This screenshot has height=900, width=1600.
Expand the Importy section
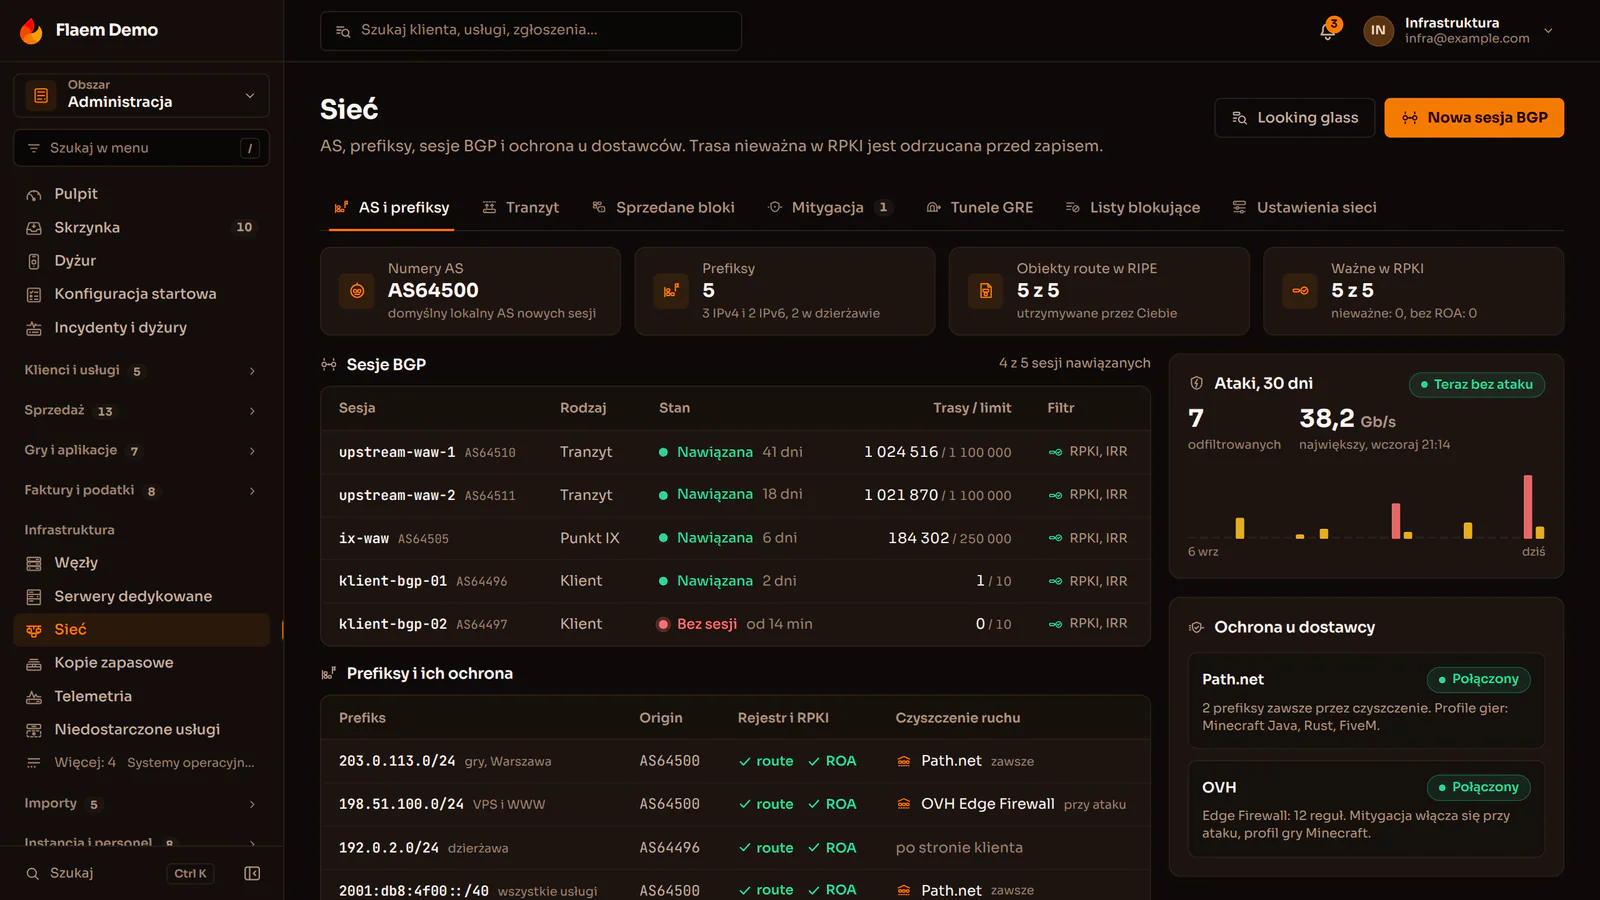tap(141, 804)
